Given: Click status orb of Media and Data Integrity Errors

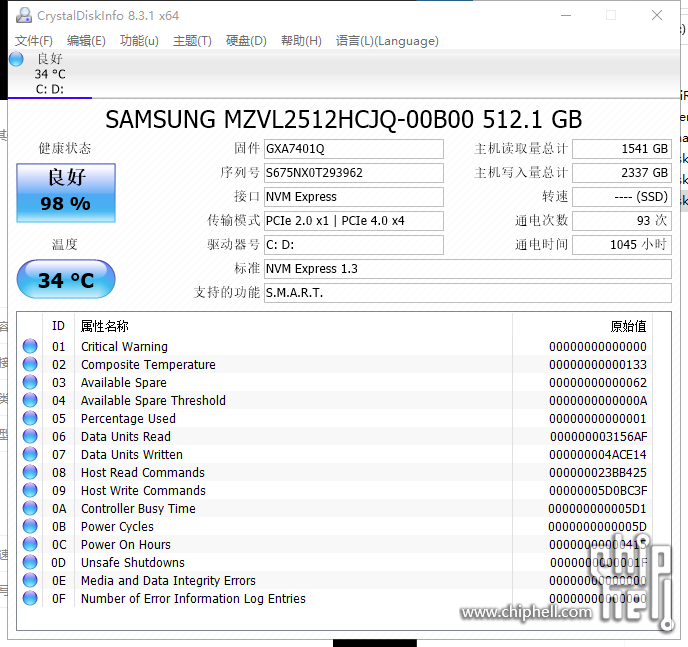Looking at the screenshot, I should [30, 580].
